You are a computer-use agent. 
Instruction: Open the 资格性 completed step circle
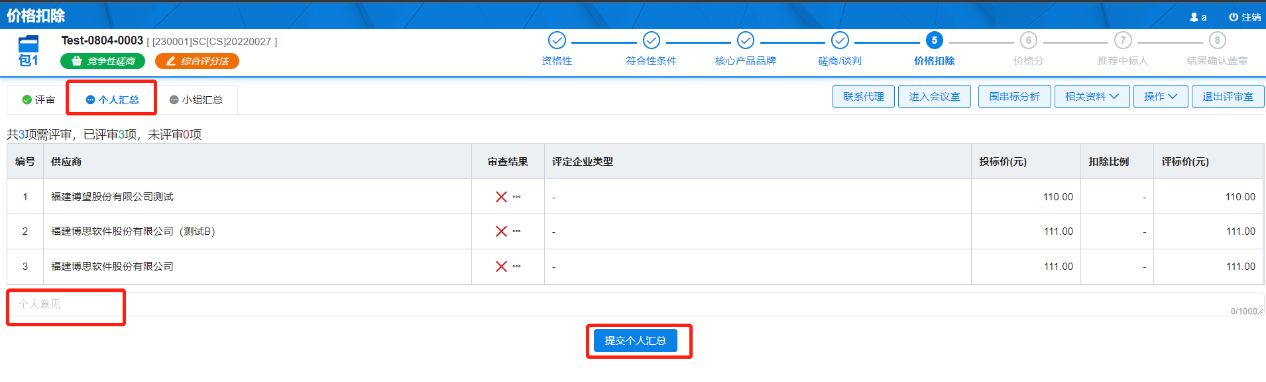point(557,40)
